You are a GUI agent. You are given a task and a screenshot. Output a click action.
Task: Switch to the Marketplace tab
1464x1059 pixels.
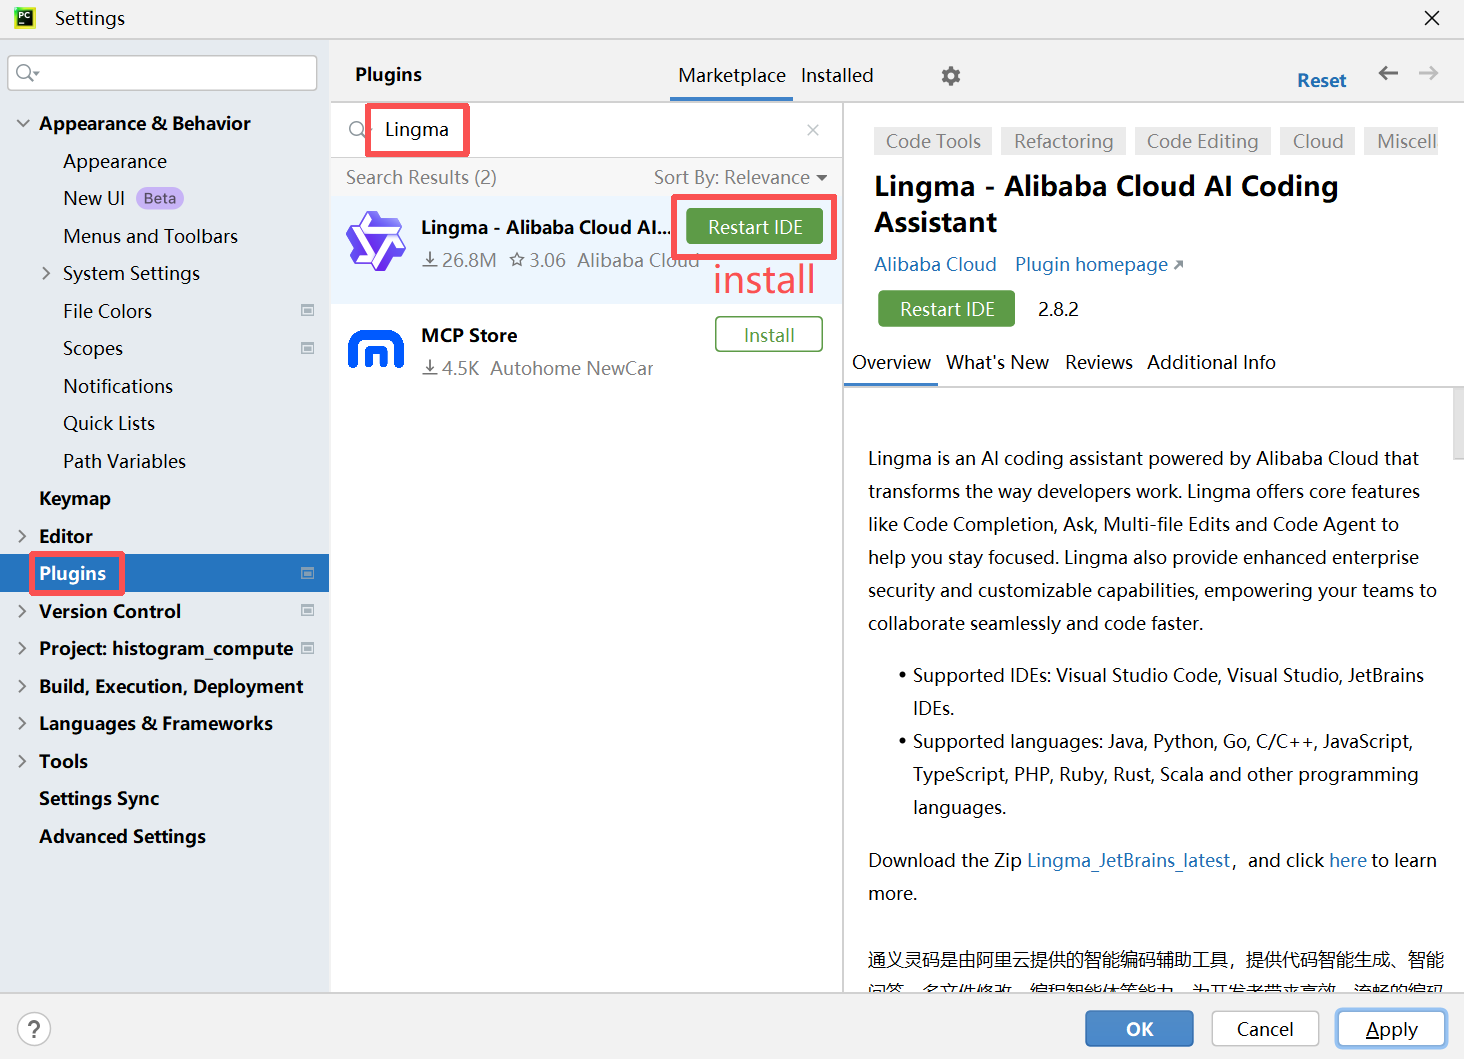[x=732, y=76]
